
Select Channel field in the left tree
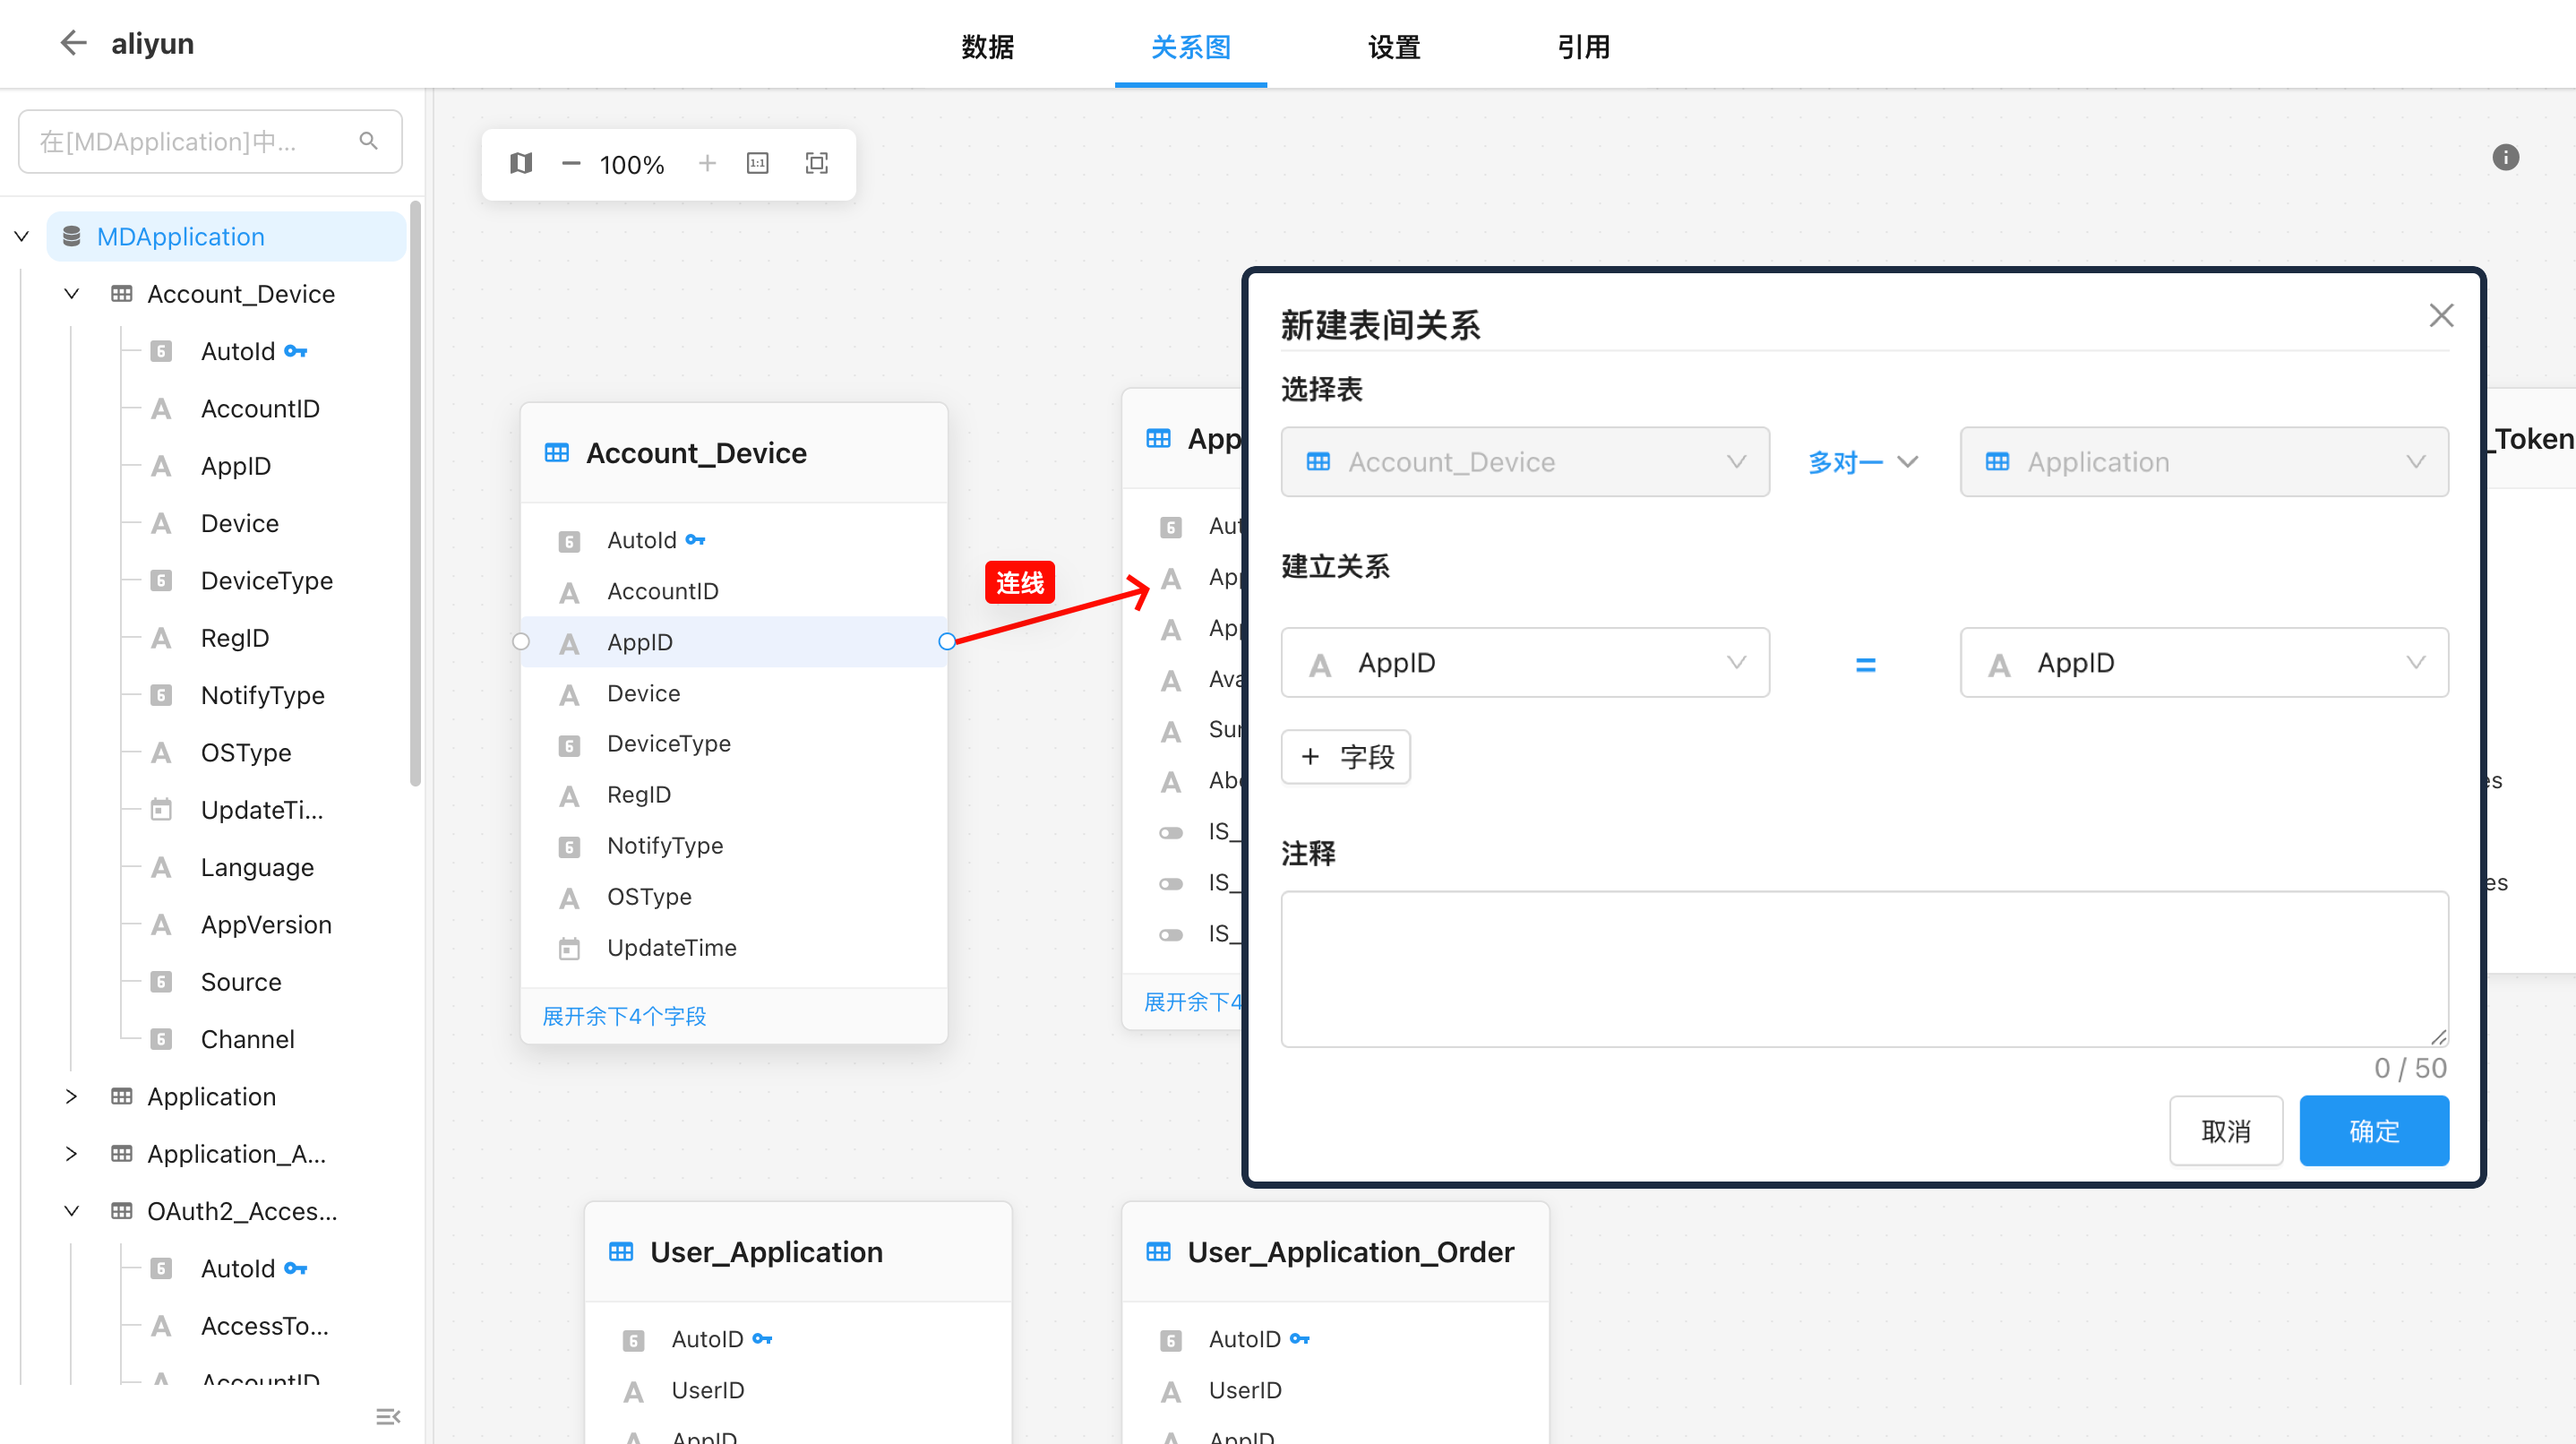click(247, 1039)
